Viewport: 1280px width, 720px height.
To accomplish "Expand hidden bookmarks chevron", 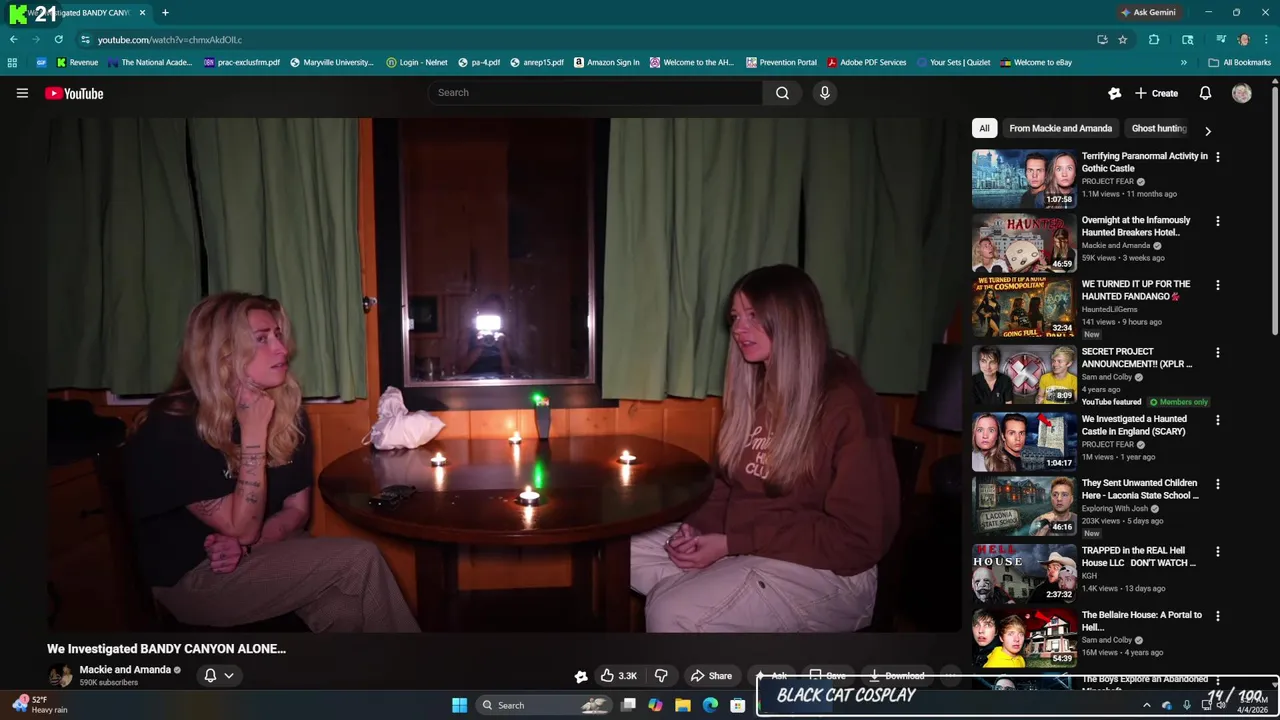I will (x=1184, y=62).
